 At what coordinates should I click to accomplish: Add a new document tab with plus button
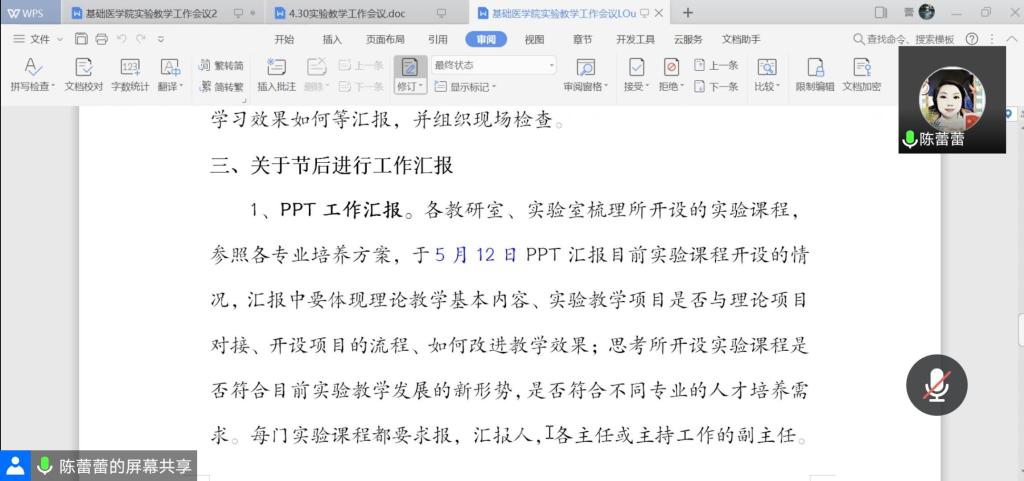(x=688, y=12)
